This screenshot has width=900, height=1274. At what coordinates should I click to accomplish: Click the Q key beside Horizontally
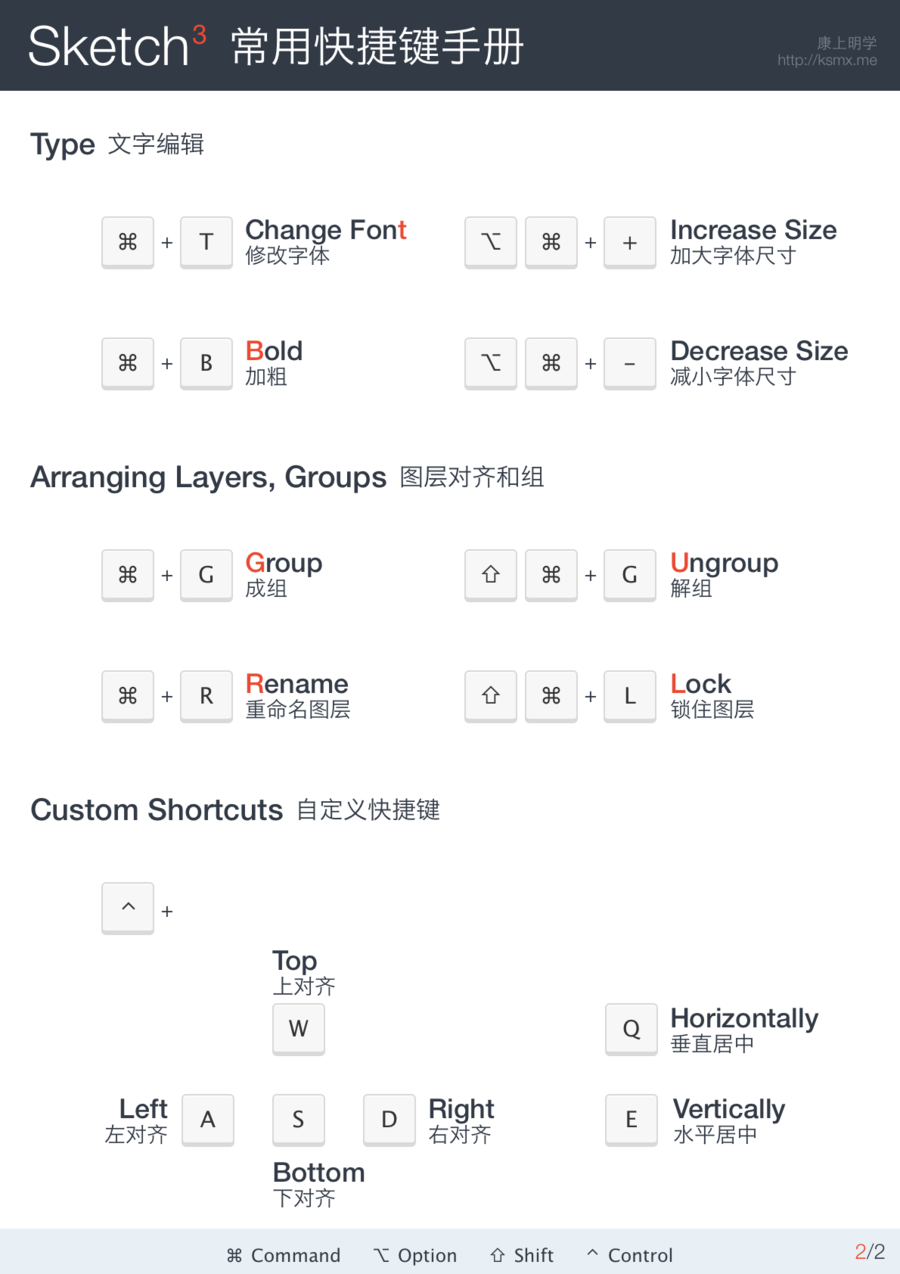tap(631, 1029)
